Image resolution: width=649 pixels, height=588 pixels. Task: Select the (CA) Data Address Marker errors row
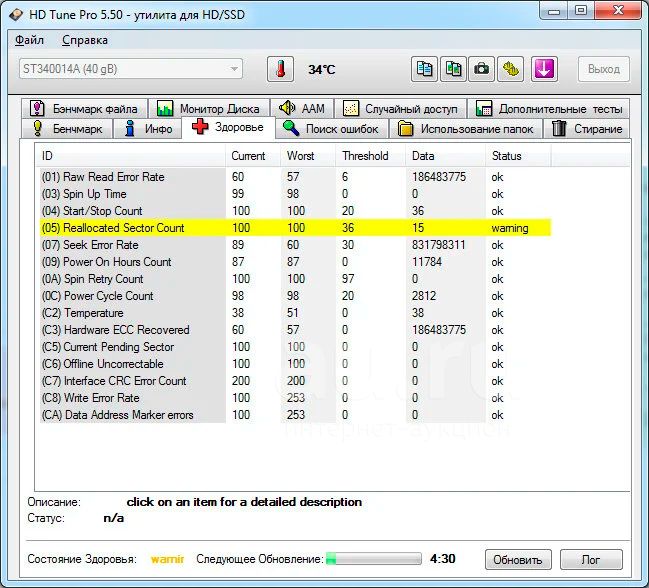(296, 415)
